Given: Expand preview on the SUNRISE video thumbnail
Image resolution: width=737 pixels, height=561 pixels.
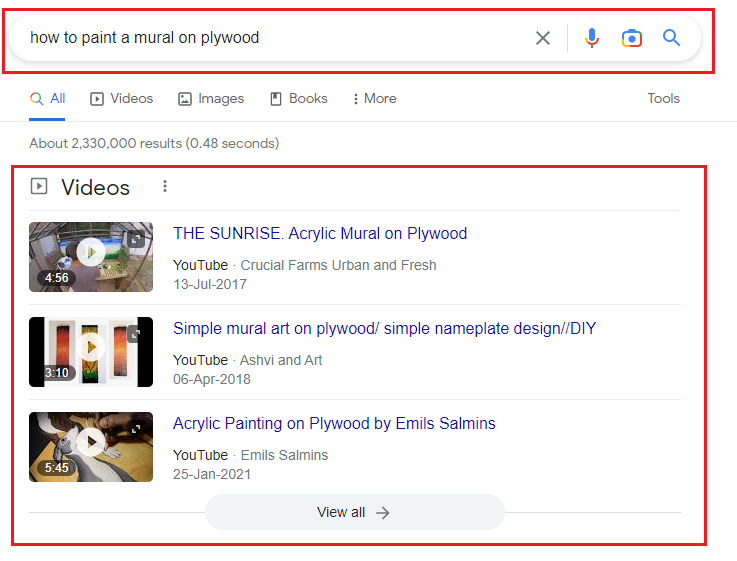Looking at the screenshot, I should pos(136,239).
